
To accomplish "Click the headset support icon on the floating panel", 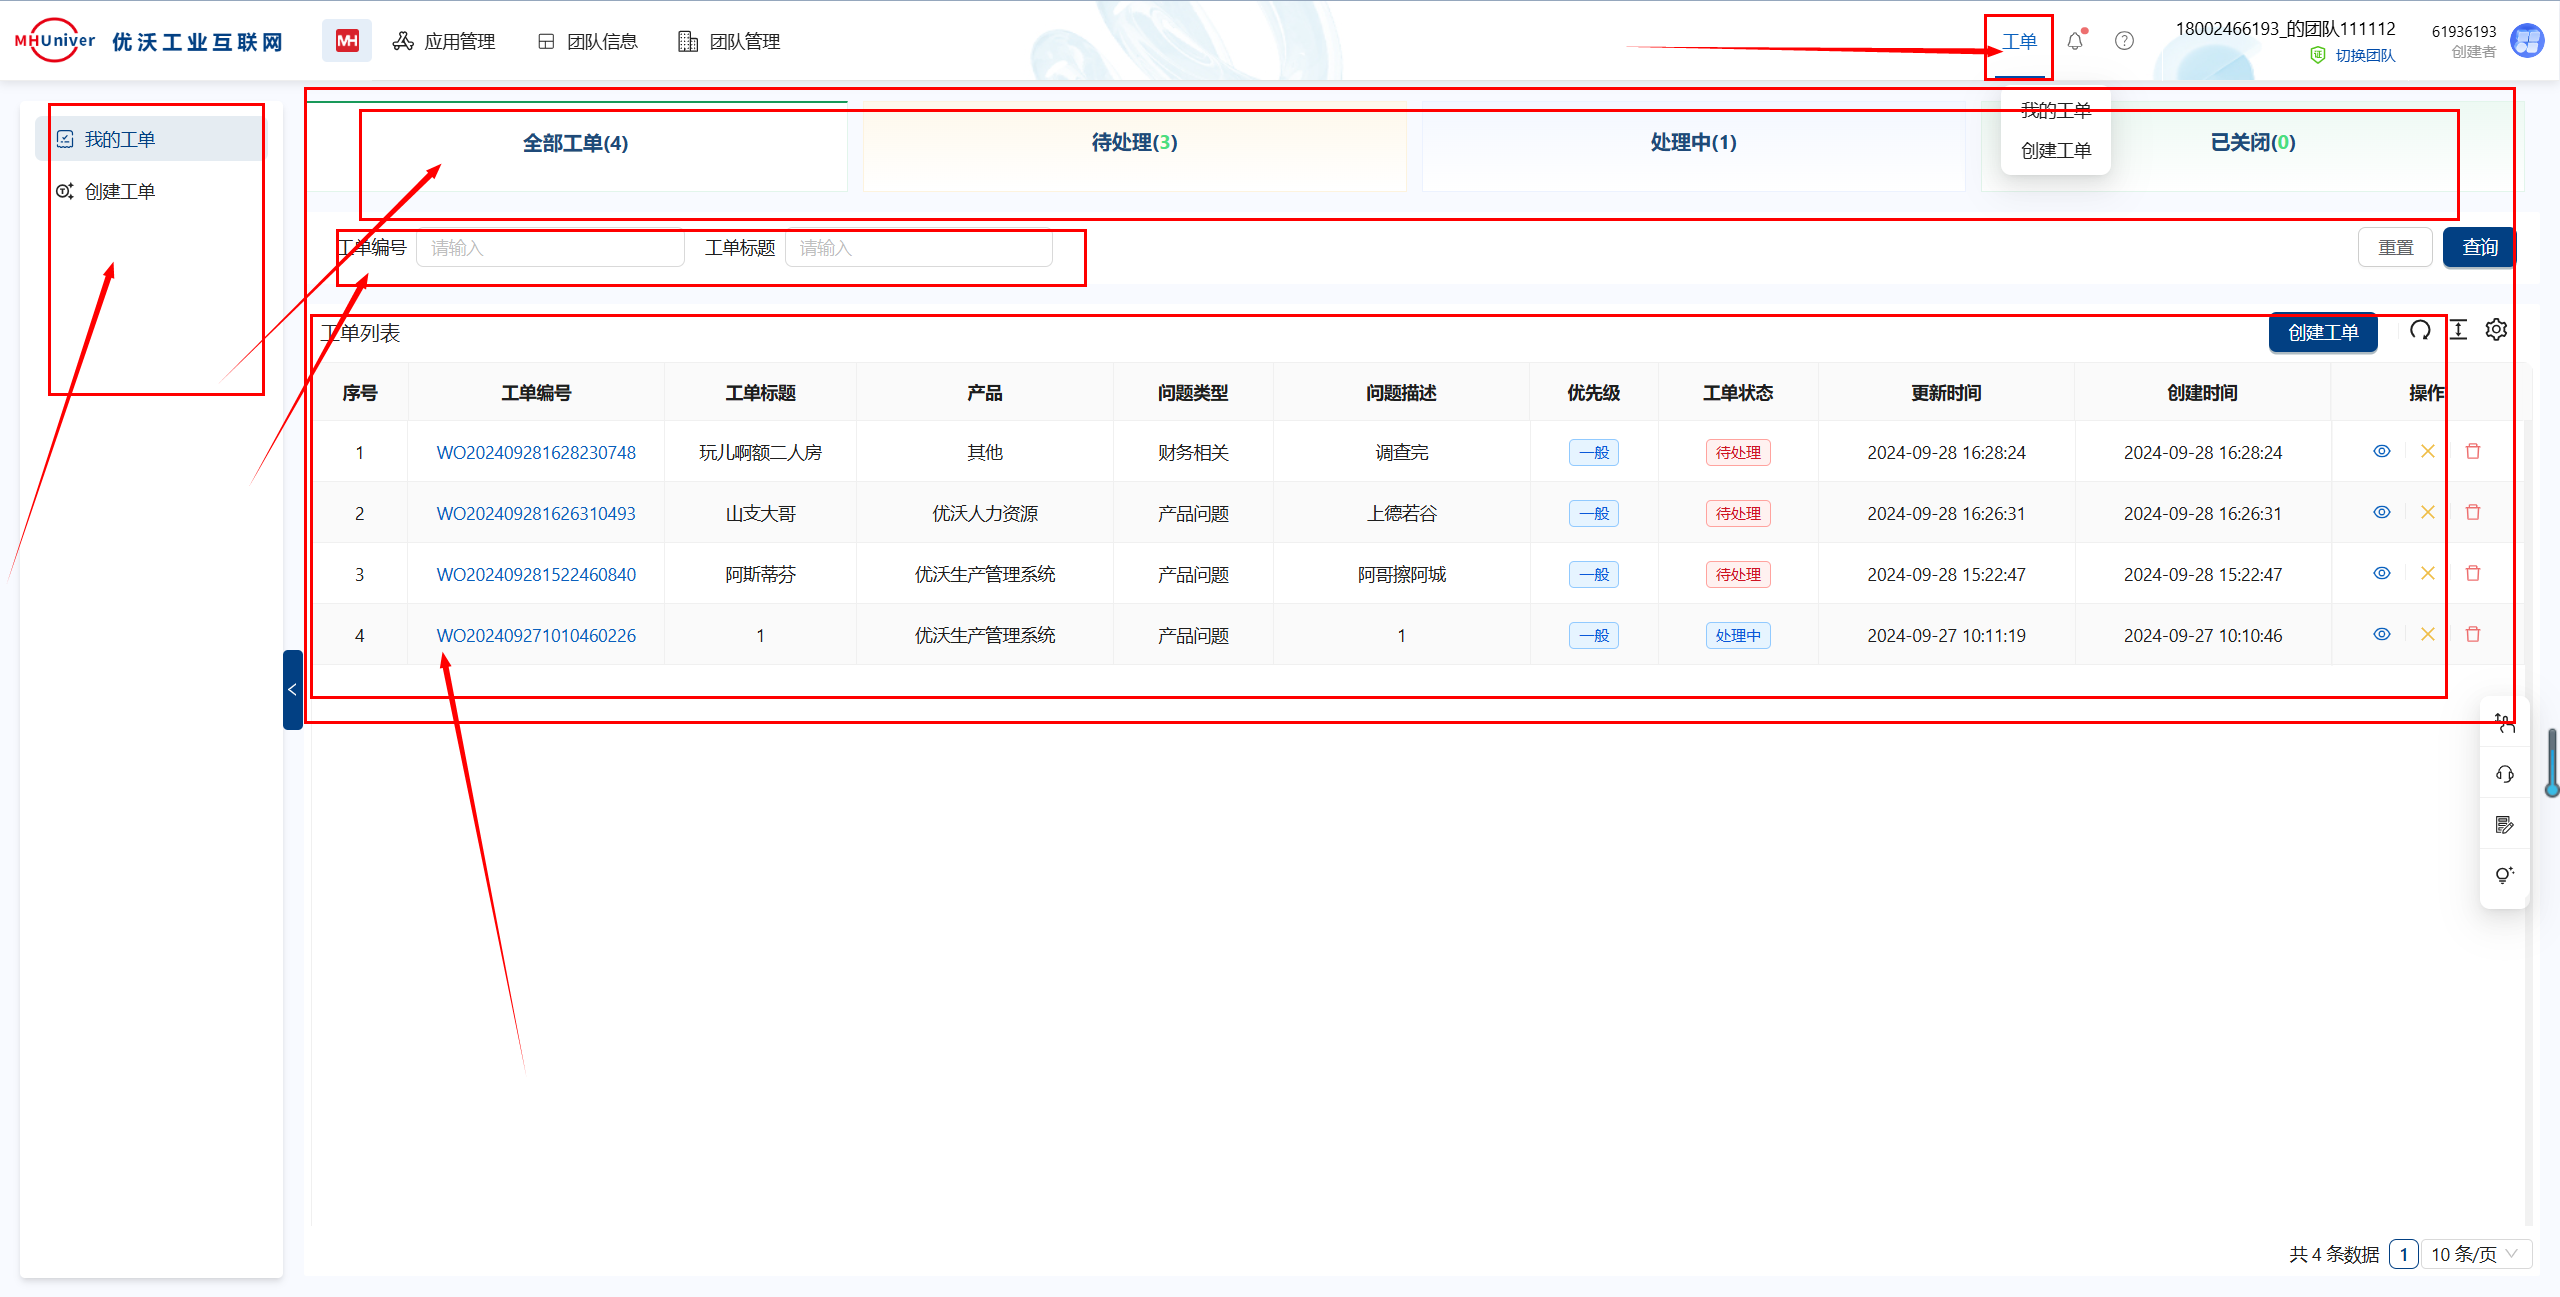I will [2504, 774].
